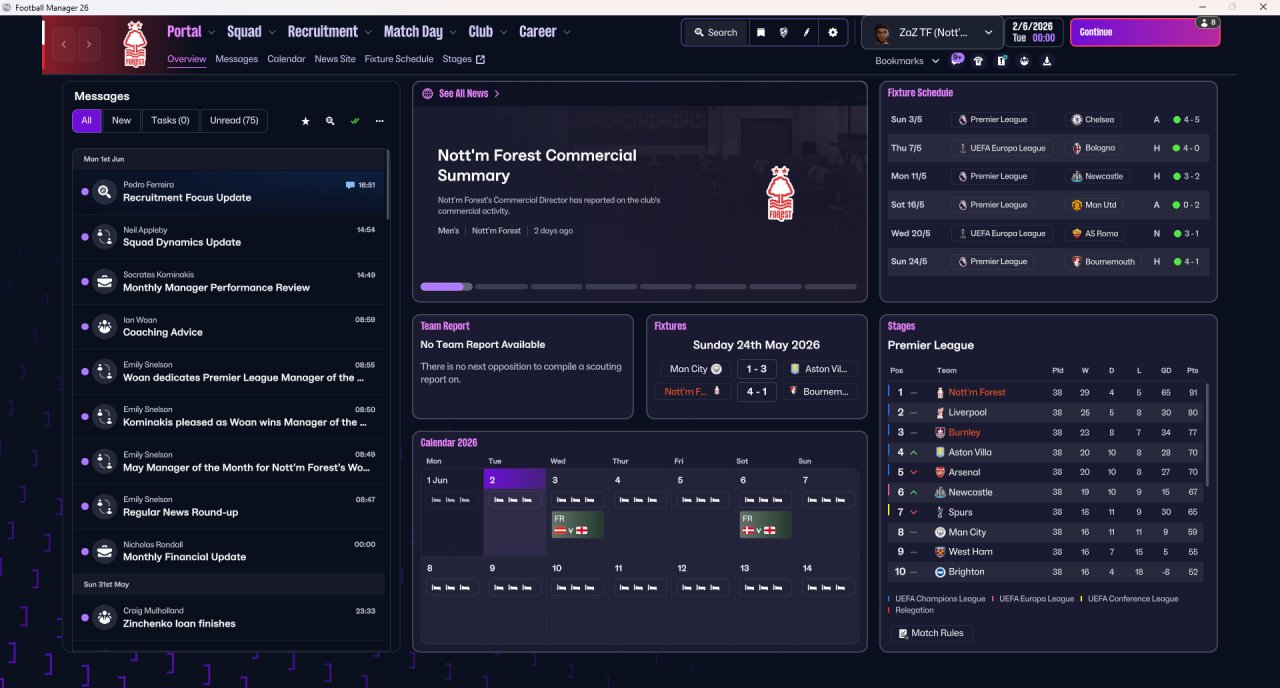Open the shirt icon bookmark

(979, 61)
